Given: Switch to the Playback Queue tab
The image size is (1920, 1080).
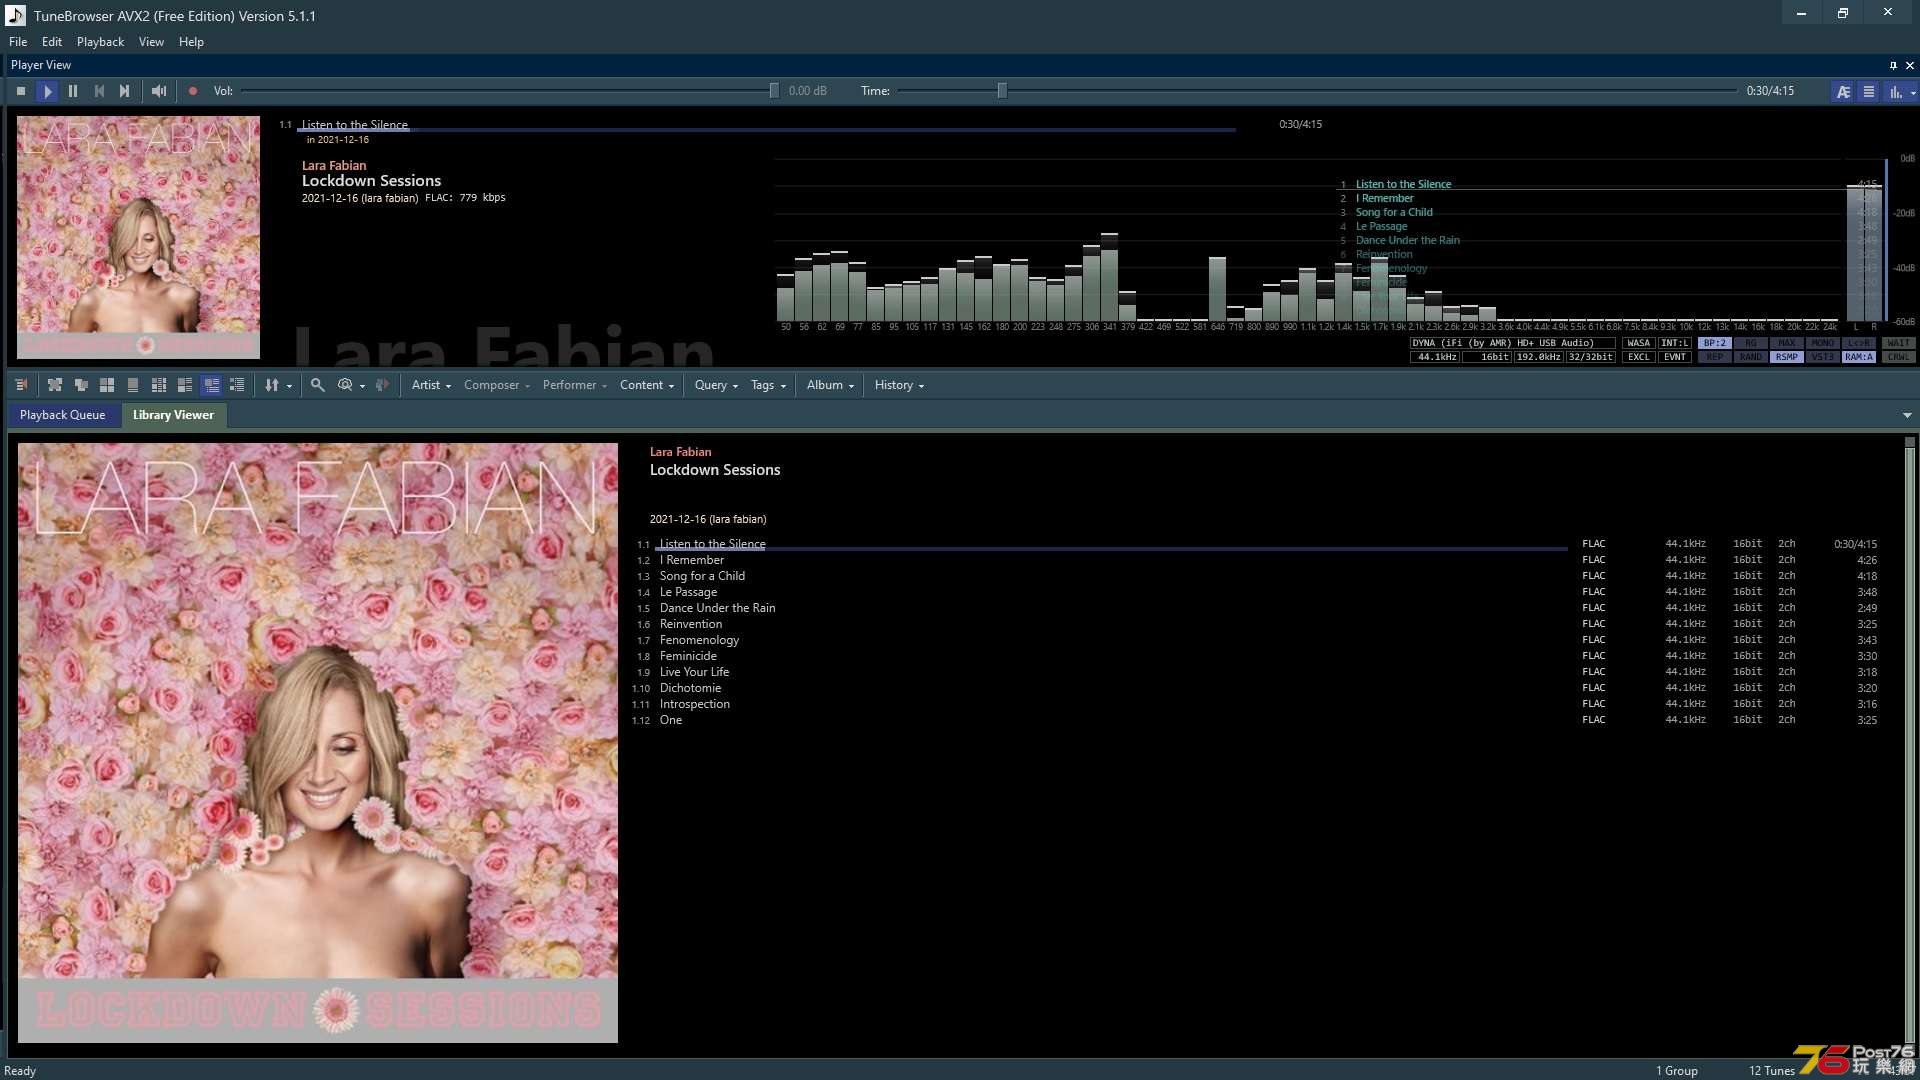Looking at the screenshot, I should tap(62, 415).
